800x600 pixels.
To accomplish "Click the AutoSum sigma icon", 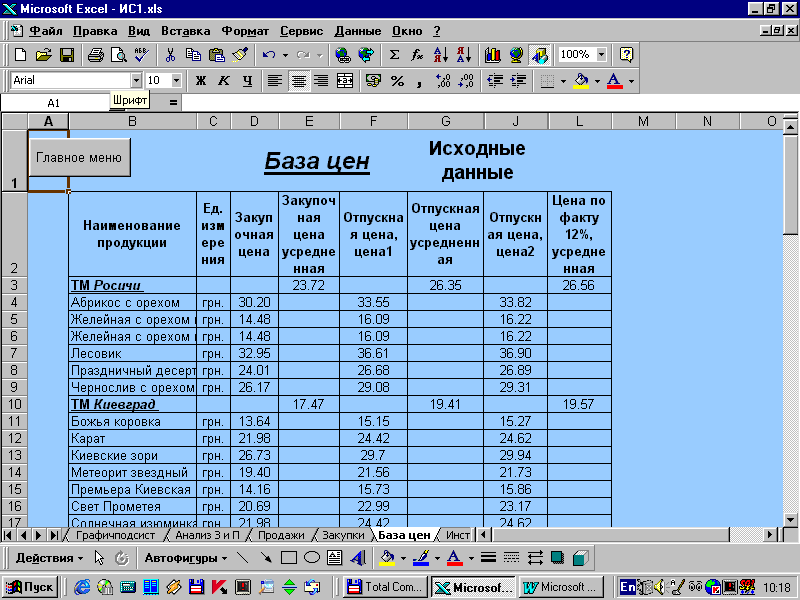I will point(394,55).
